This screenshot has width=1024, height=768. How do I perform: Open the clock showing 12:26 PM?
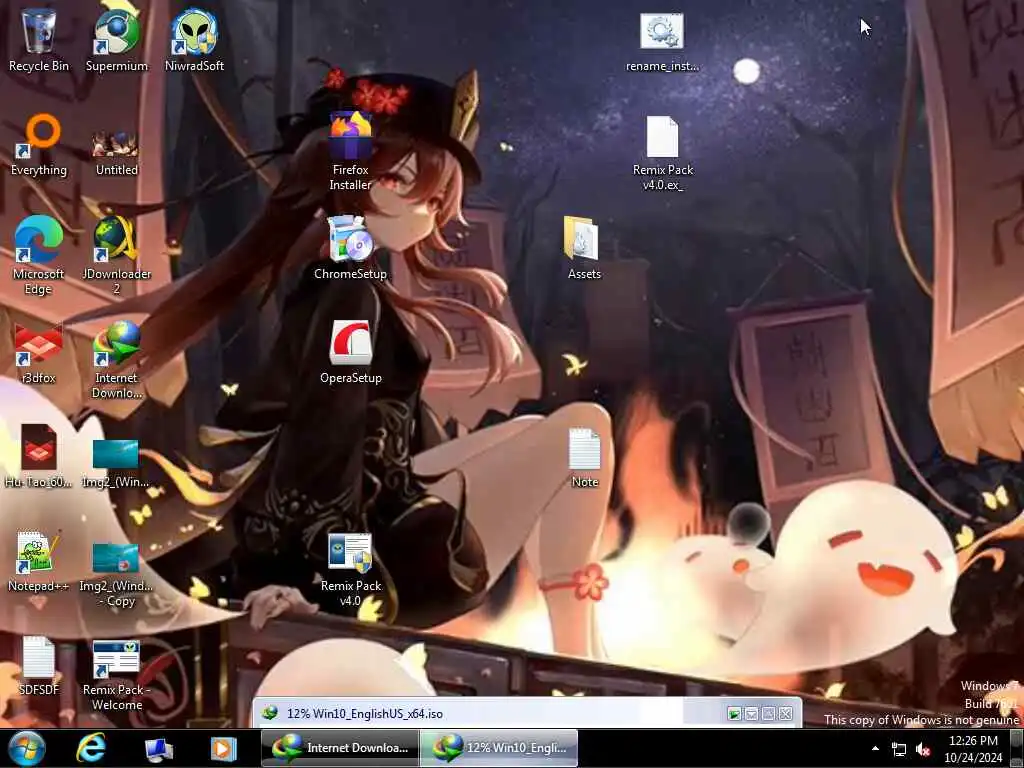click(x=973, y=749)
